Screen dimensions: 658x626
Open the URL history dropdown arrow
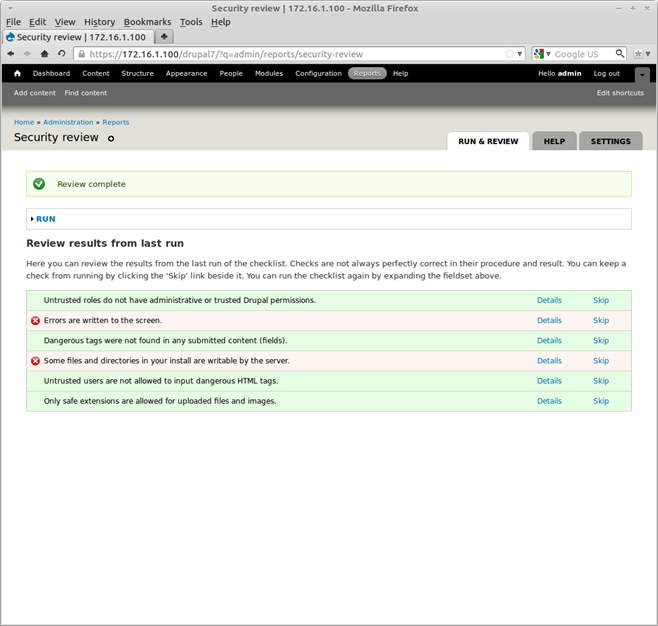pyautogui.click(x=520, y=54)
